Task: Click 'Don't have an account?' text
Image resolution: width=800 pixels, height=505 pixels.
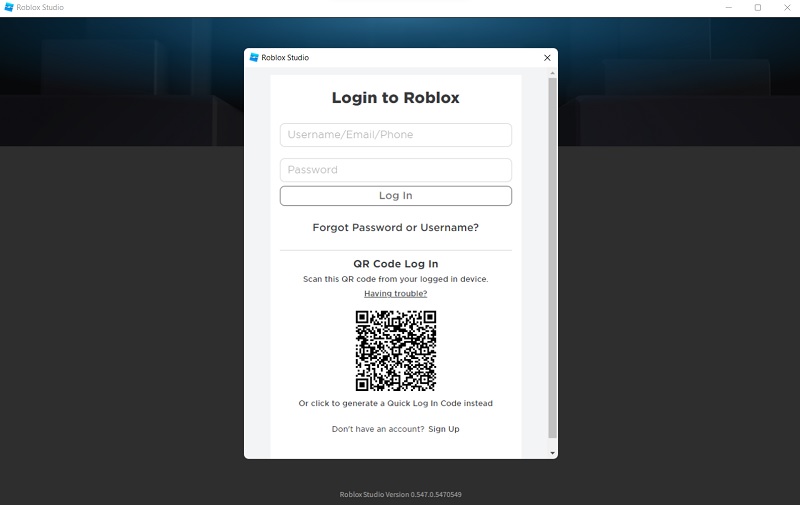Action: pos(378,429)
